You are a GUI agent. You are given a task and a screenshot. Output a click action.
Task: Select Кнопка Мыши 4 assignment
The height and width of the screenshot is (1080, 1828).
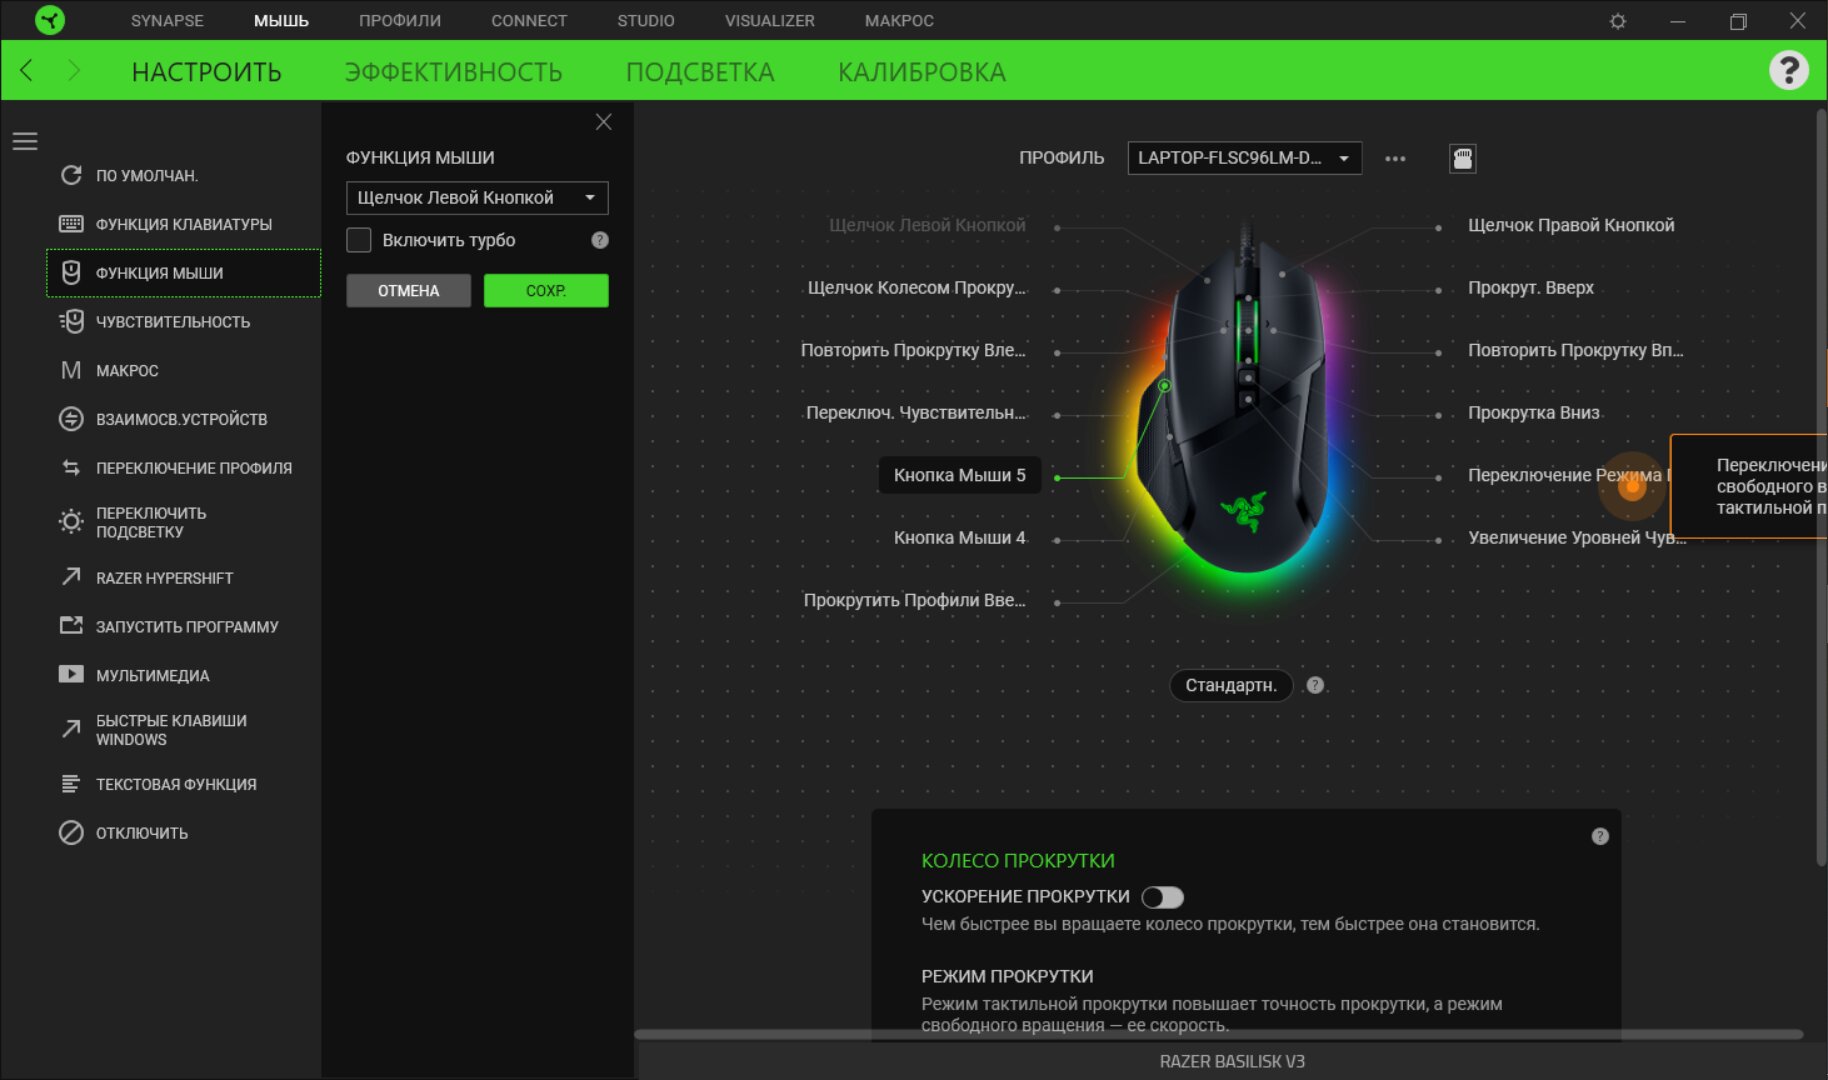[x=959, y=538]
